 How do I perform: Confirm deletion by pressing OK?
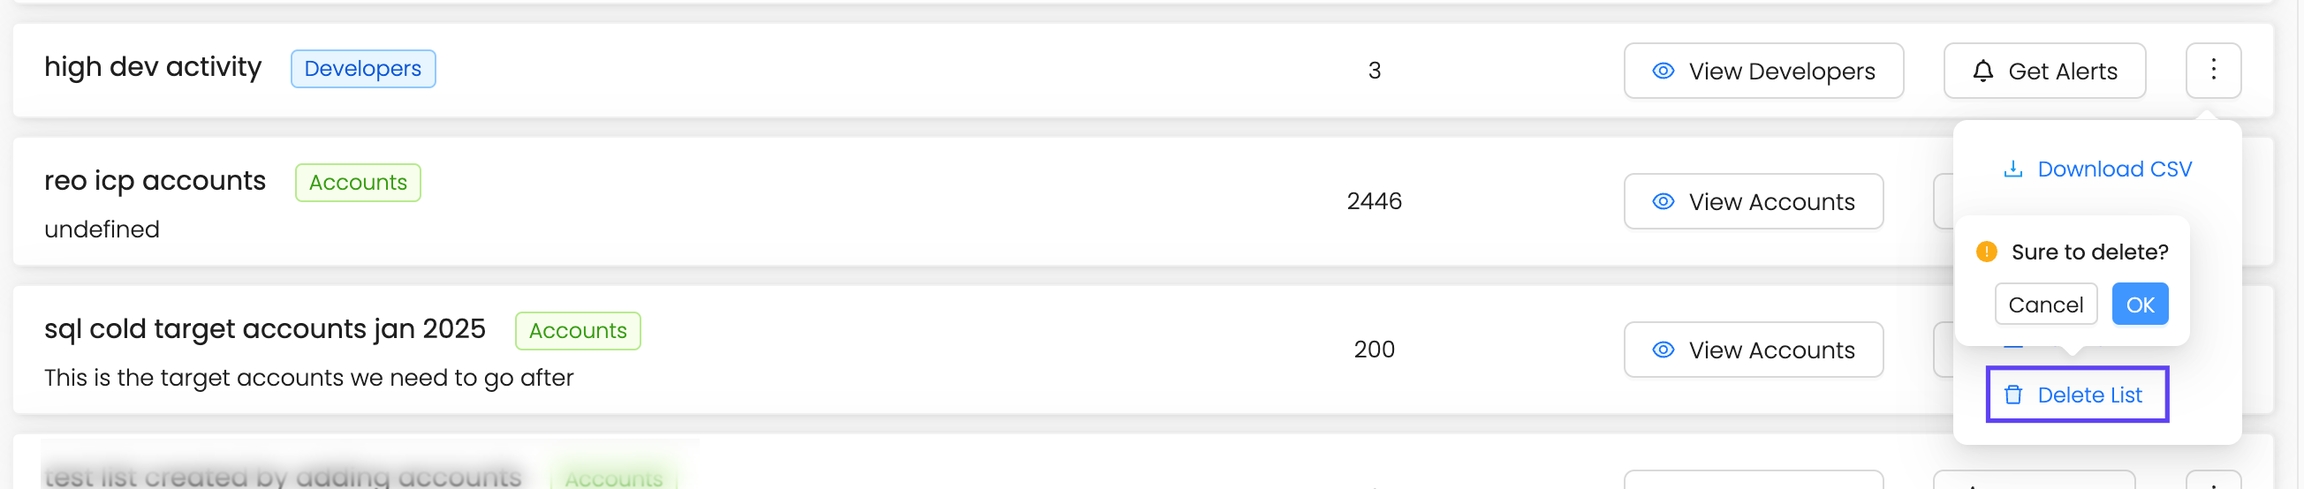click(2139, 305)
